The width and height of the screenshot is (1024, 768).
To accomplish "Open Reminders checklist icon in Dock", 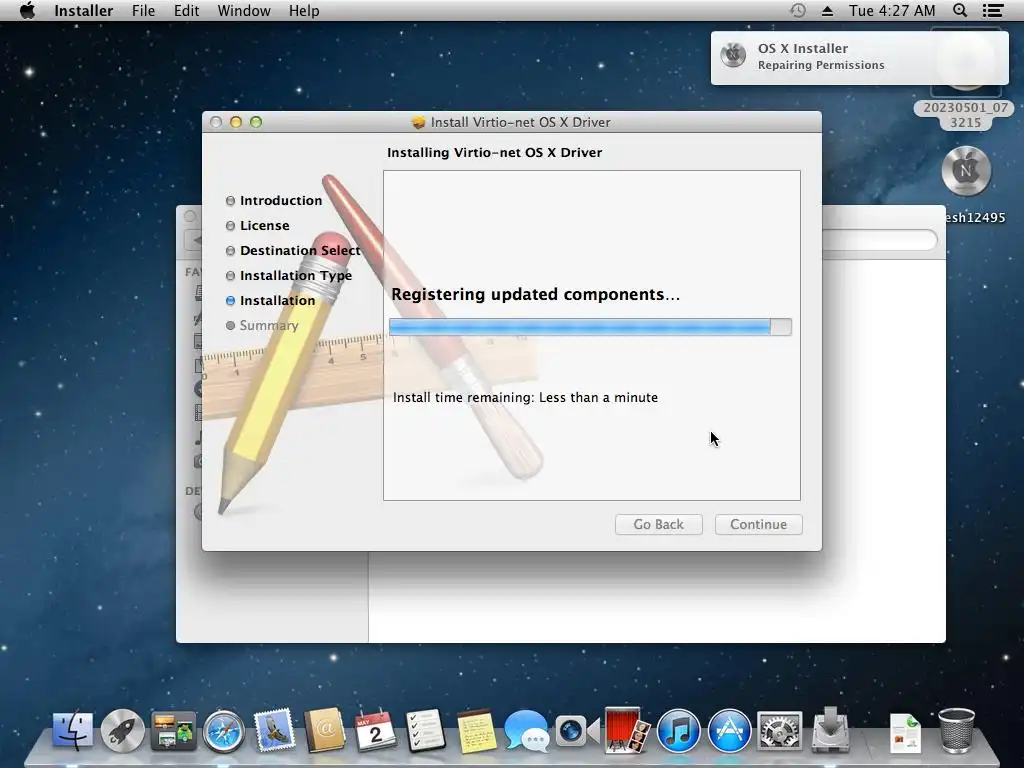I will tap(425, 731).
